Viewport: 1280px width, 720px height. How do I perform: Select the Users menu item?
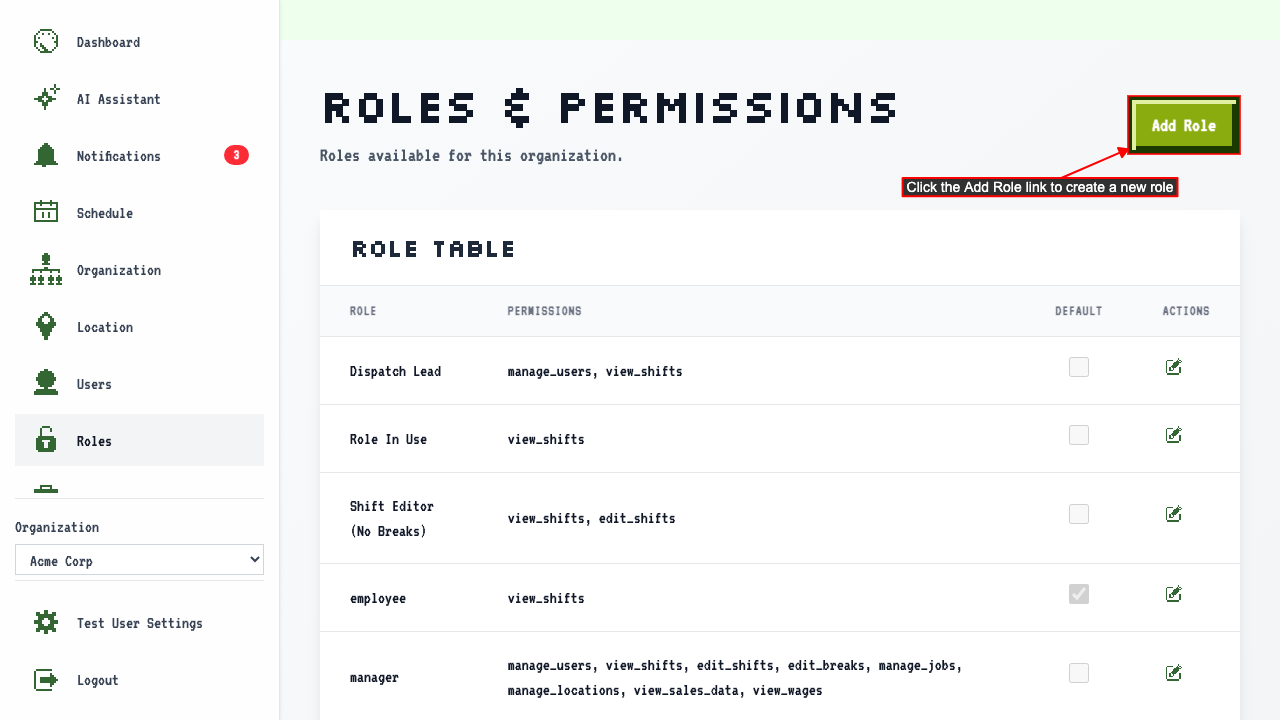click(139, 384)
